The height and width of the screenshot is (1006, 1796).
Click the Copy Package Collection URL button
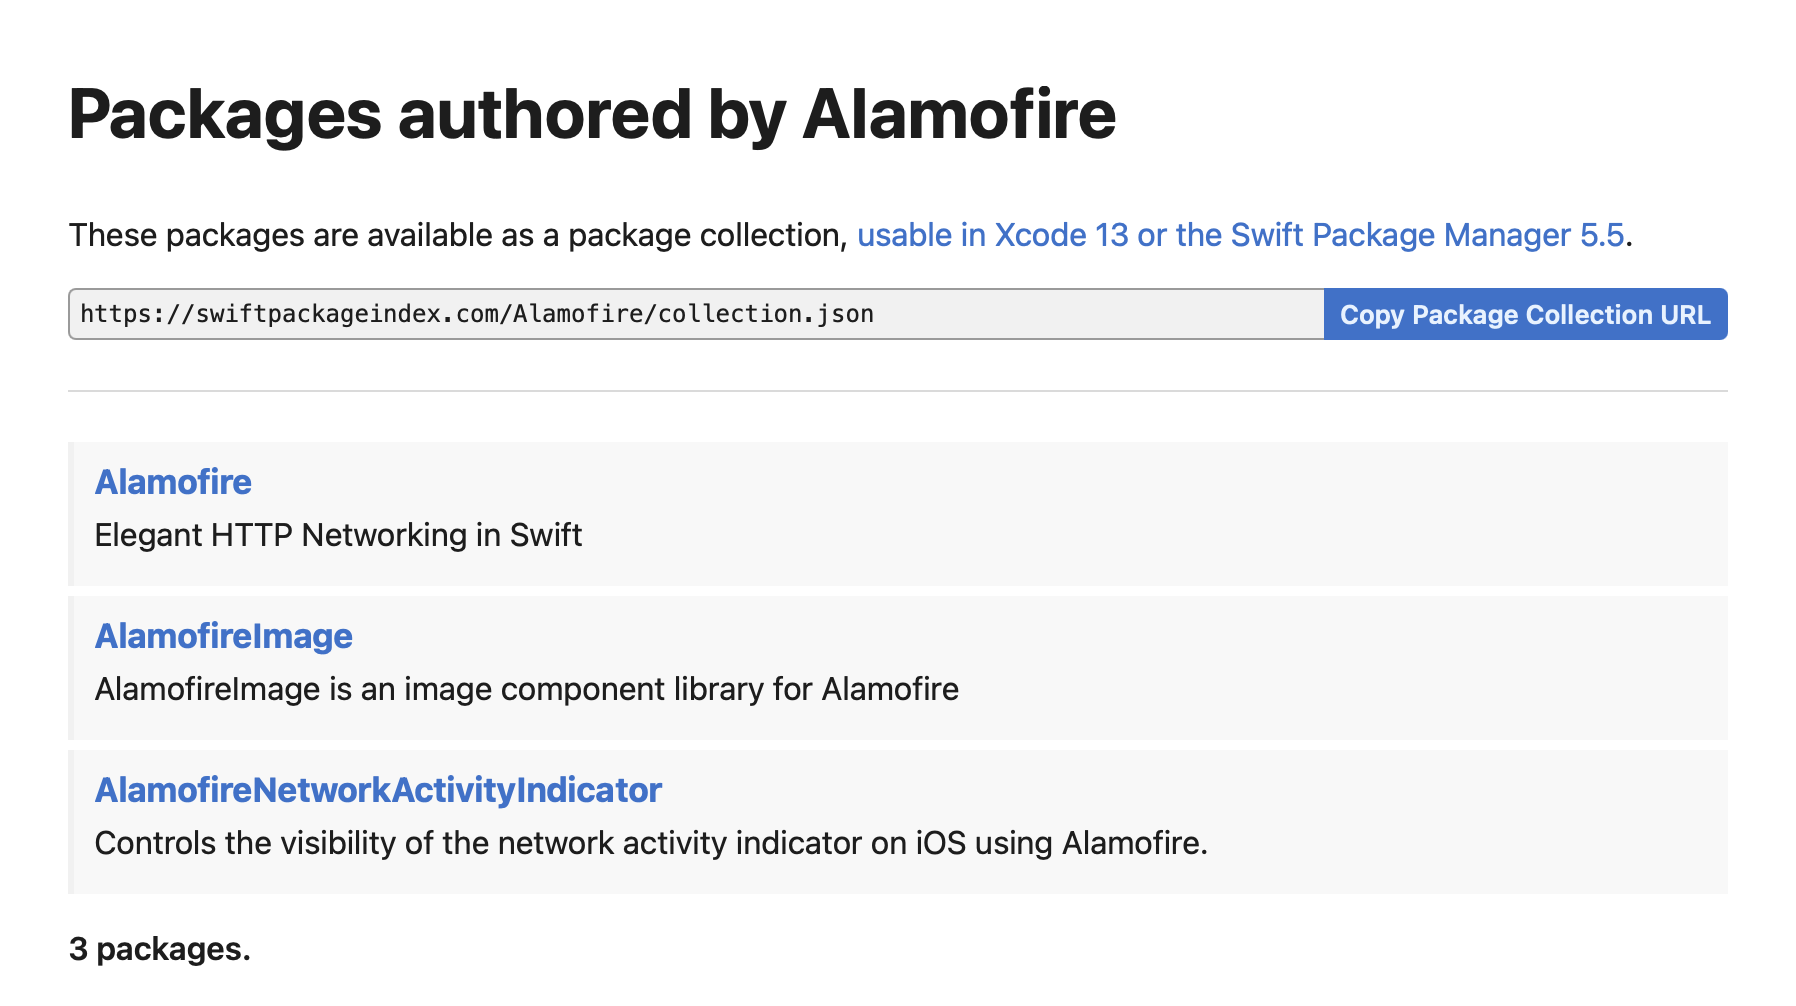[1525, 314]
